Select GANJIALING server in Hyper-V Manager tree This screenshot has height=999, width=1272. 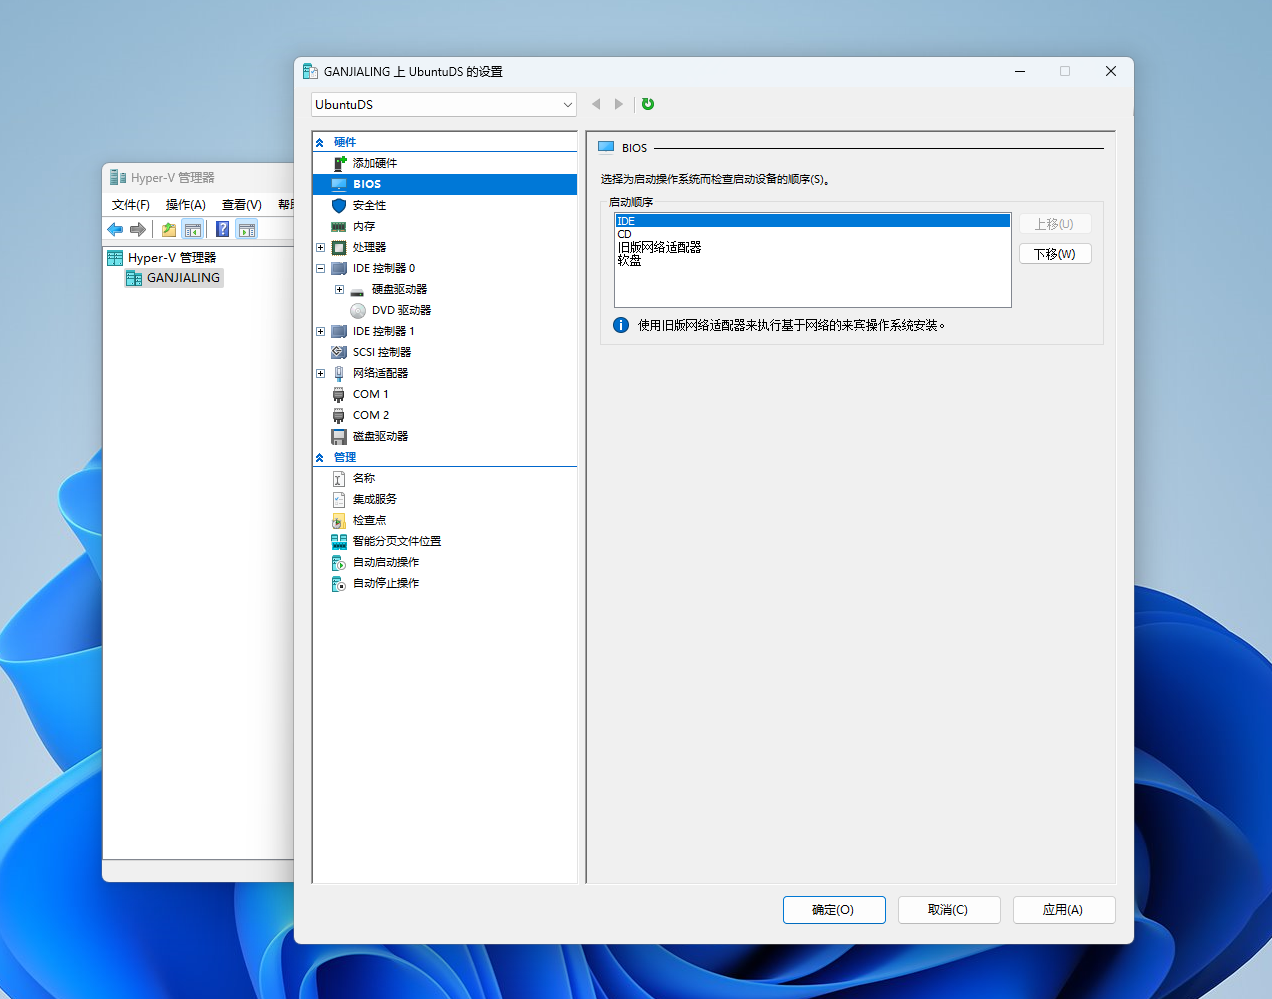click(x=173, y=278)
